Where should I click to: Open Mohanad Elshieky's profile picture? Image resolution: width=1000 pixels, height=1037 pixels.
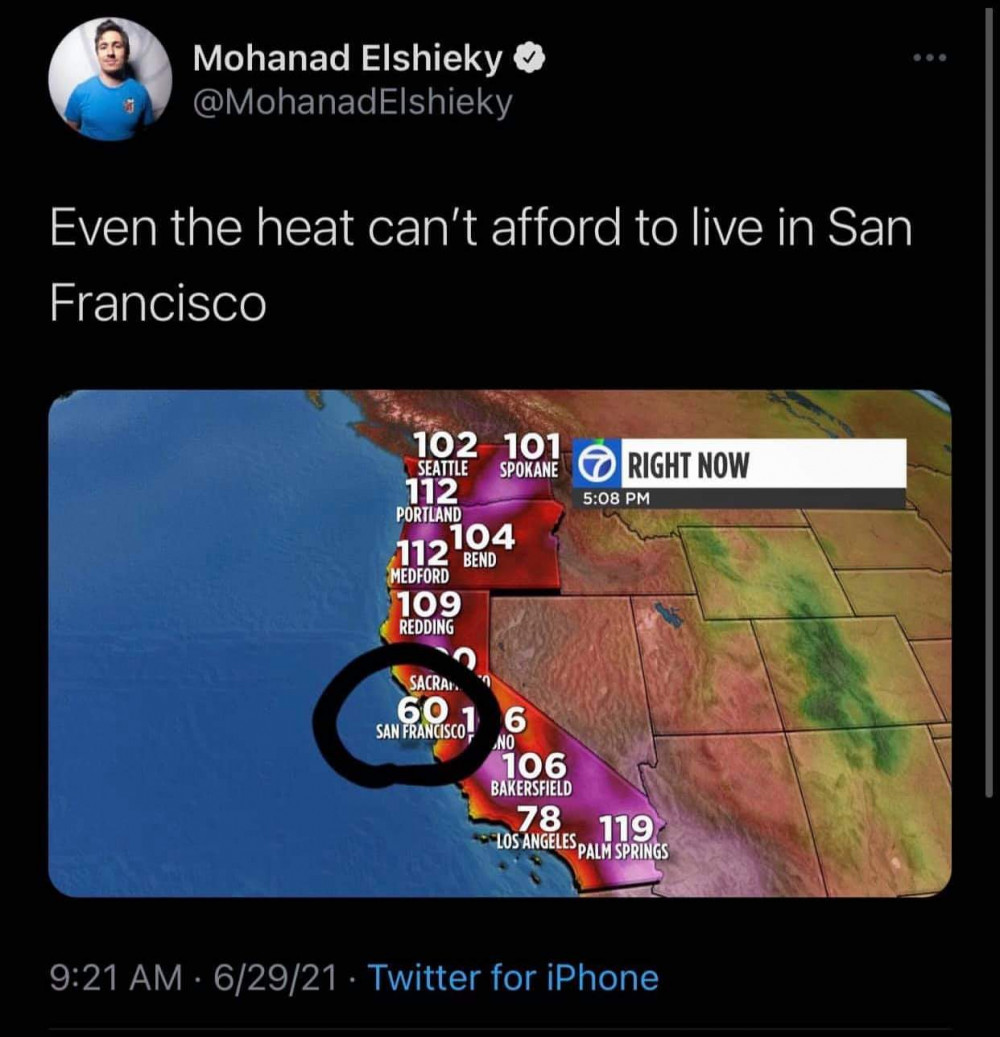110,79
